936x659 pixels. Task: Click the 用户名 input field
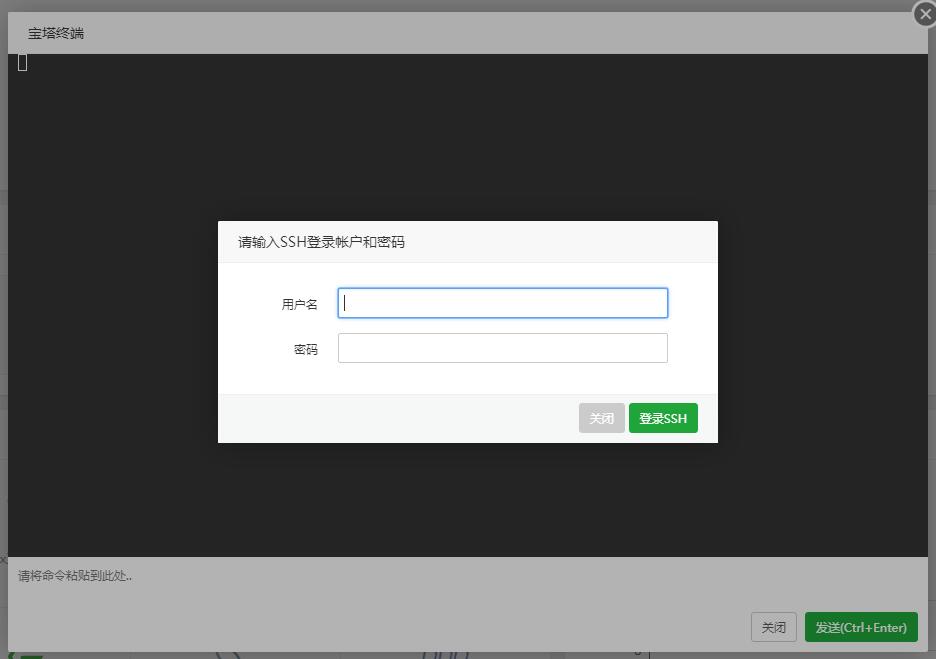point(503,303)
